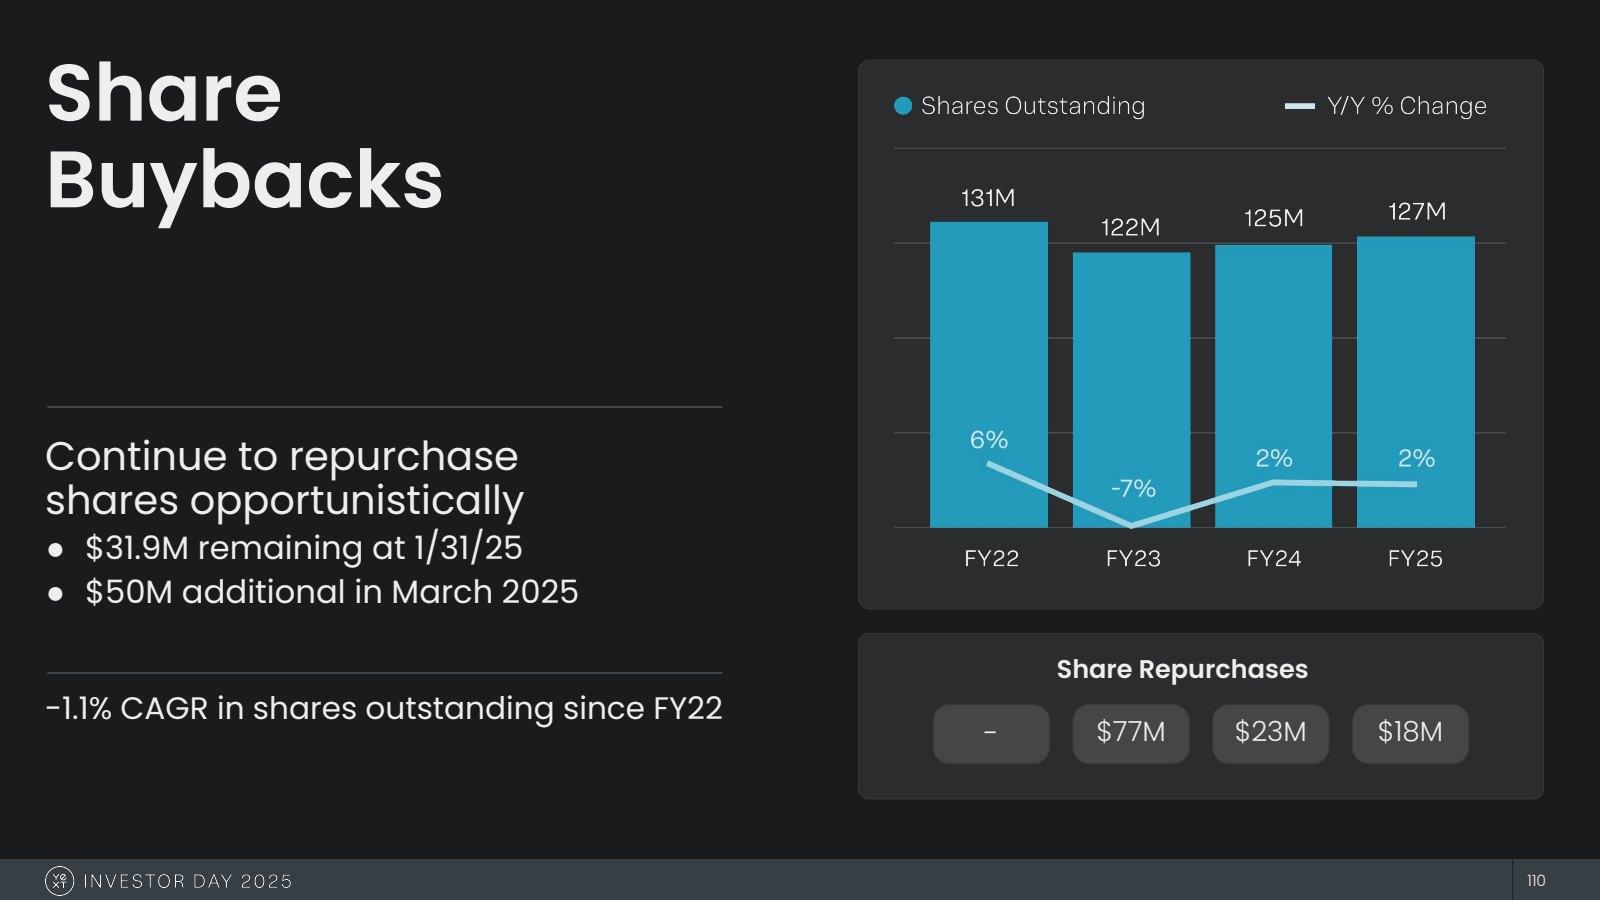1600x900 pixels.
Task: Click the 127M bar value label
Action: click(x=1417, y=211)
